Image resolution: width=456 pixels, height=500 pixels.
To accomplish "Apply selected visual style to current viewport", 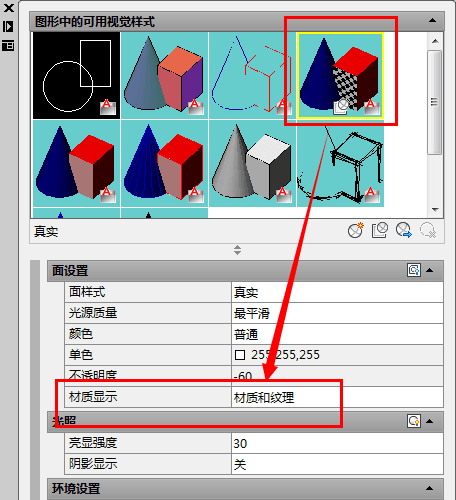I will 379,230.
